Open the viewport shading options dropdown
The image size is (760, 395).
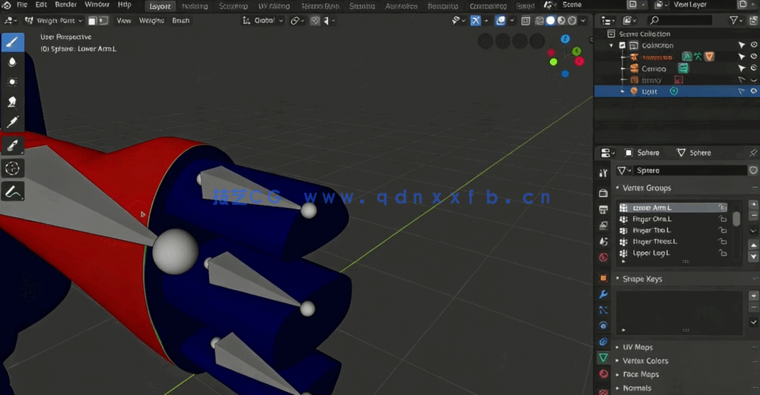583,21
